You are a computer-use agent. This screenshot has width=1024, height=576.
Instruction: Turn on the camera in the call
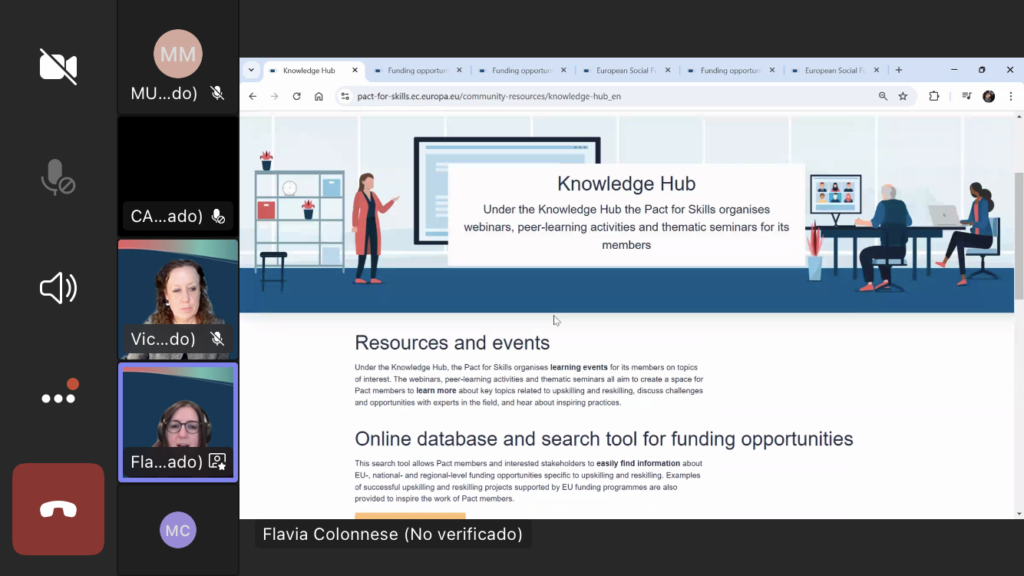point(58,66)
